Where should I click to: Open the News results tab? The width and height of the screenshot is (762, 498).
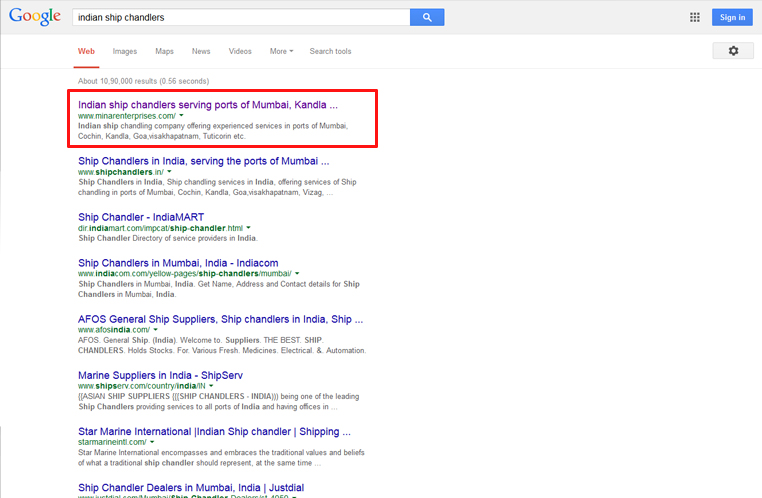[201, 51]
